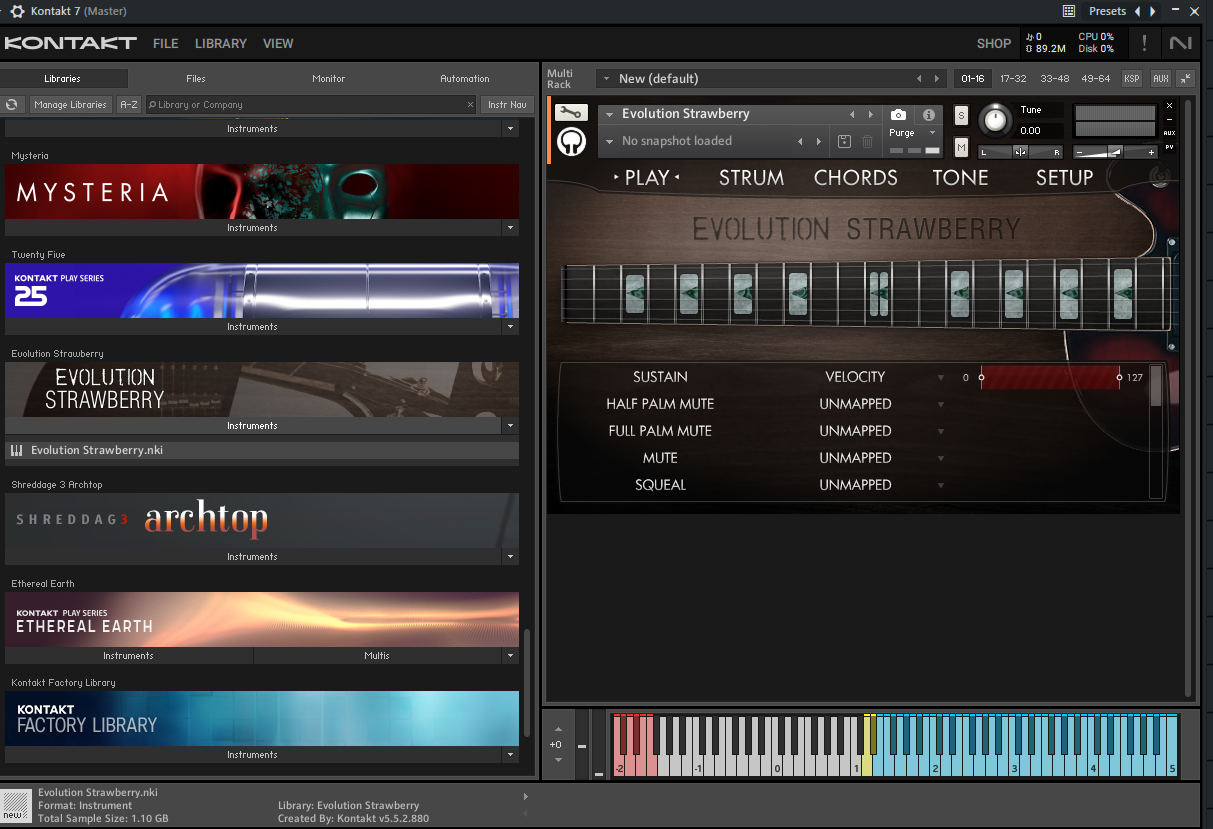Screen dimensions: 1213x829
Task: Solo the Evolution Strawberry instrument
Action: tap(961, 115)
